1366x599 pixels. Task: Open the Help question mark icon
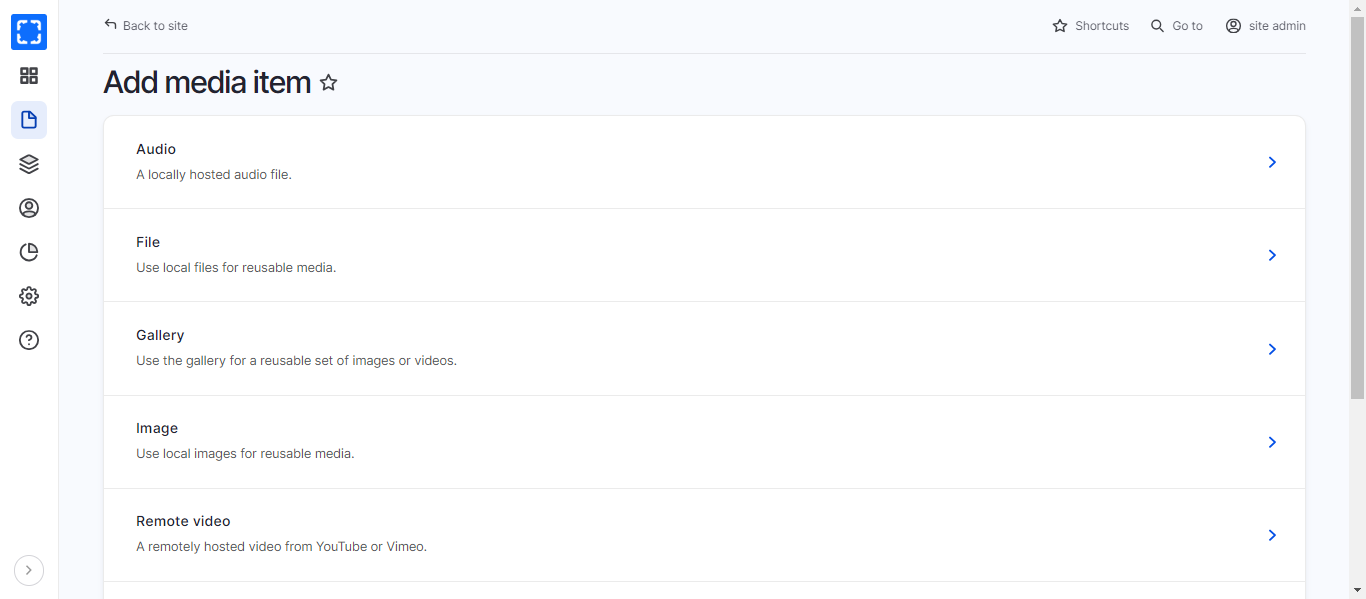click(x=29, y=340)
